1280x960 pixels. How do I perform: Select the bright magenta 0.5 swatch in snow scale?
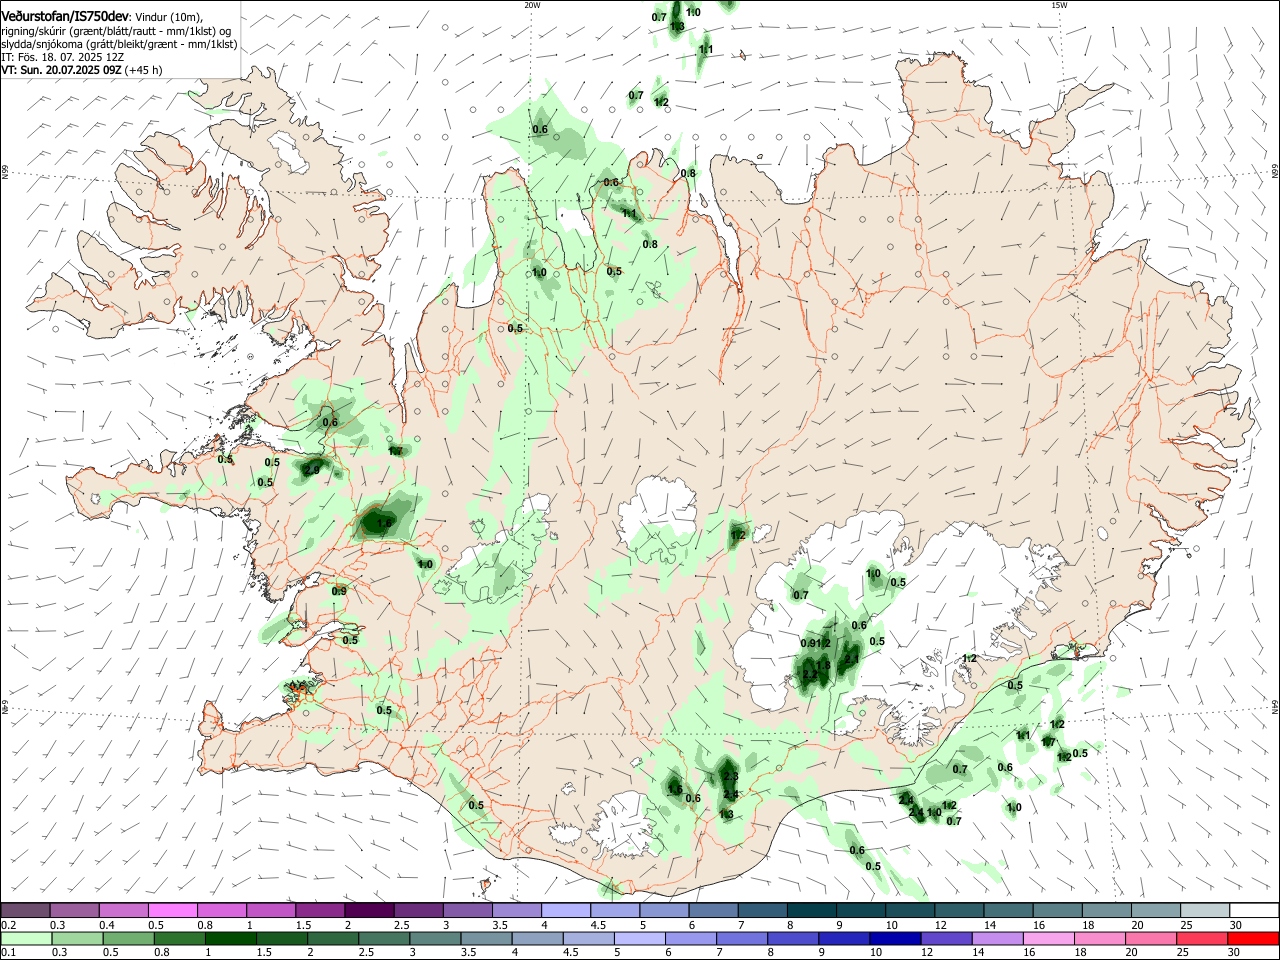coord(172,910)
